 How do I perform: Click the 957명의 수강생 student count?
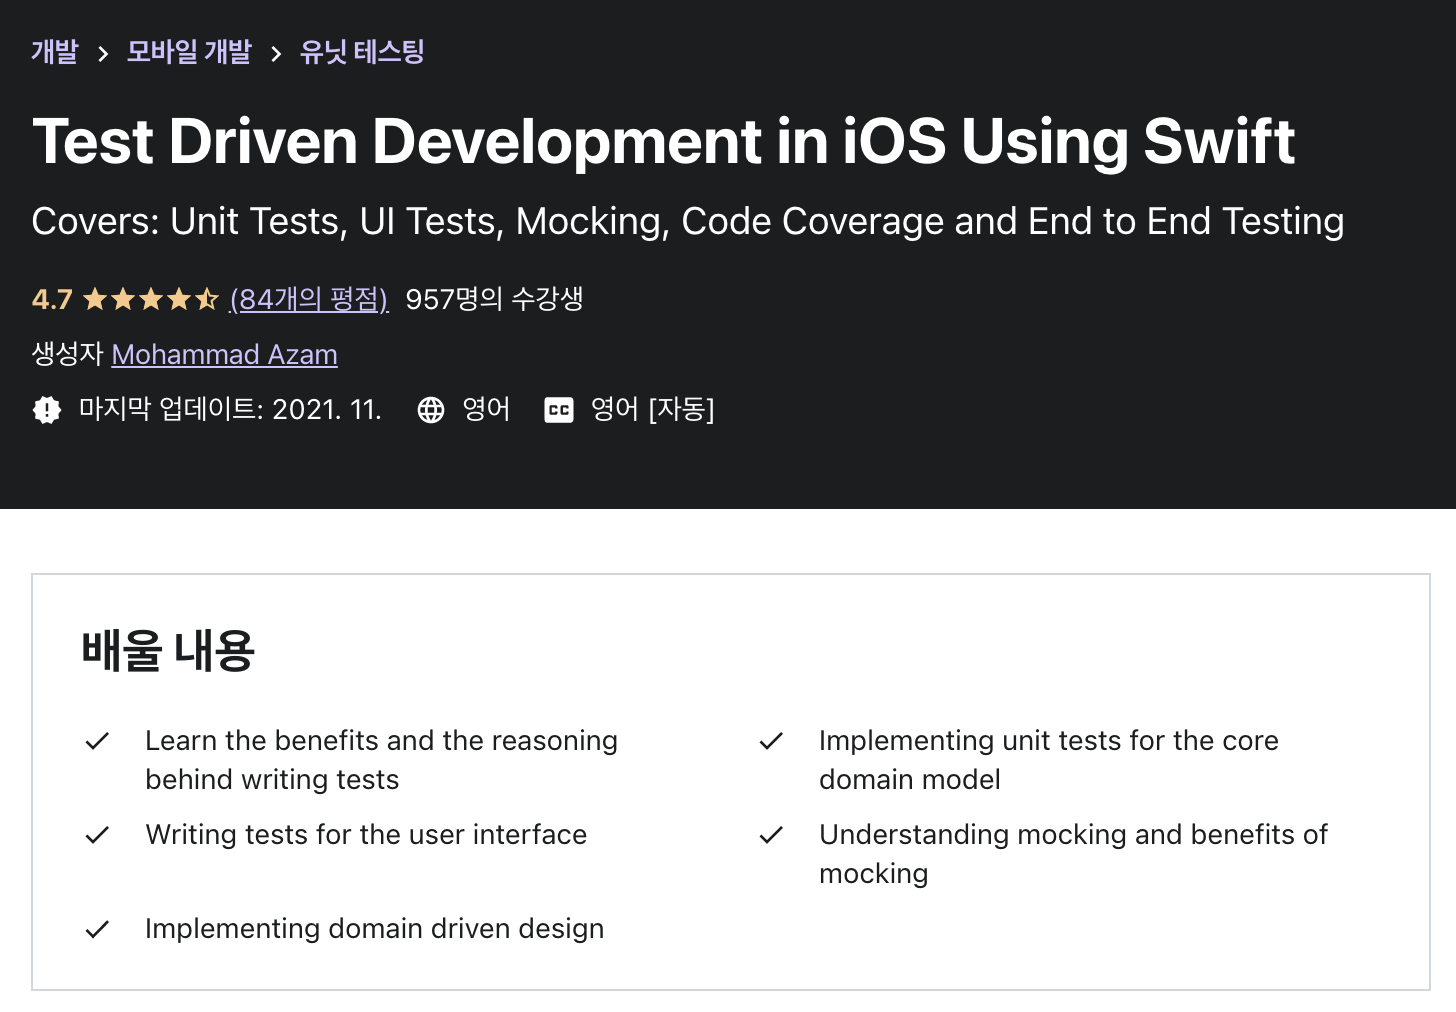point(494,299)
